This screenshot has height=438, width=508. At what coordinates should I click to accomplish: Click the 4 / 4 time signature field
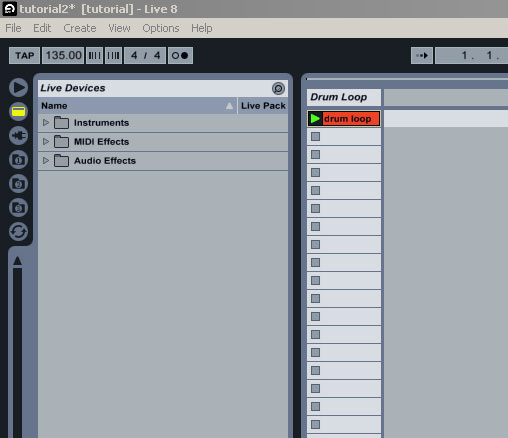tap(145, 55)
